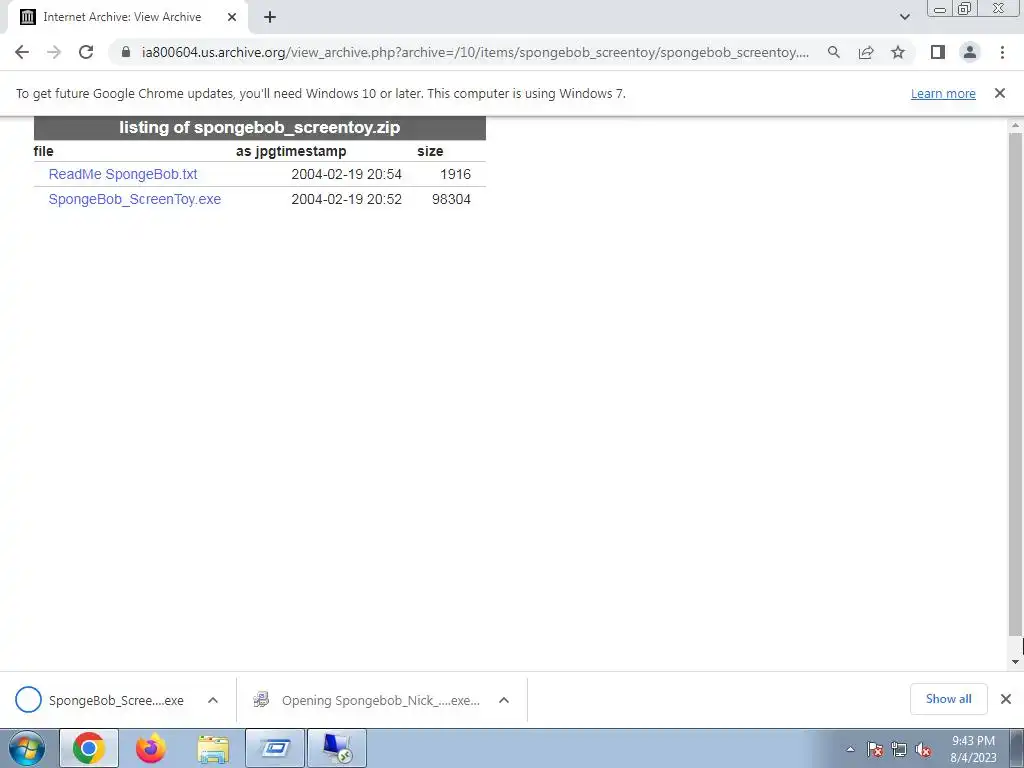This screenshot has height=768, width=1024.
Task: Open a new tab with plus button
Action: (270, 17)
